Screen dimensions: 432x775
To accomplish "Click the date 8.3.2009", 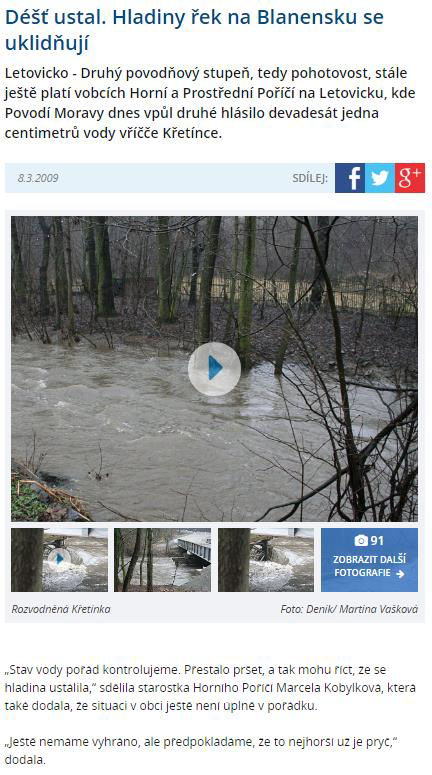I will pos(38,178).
